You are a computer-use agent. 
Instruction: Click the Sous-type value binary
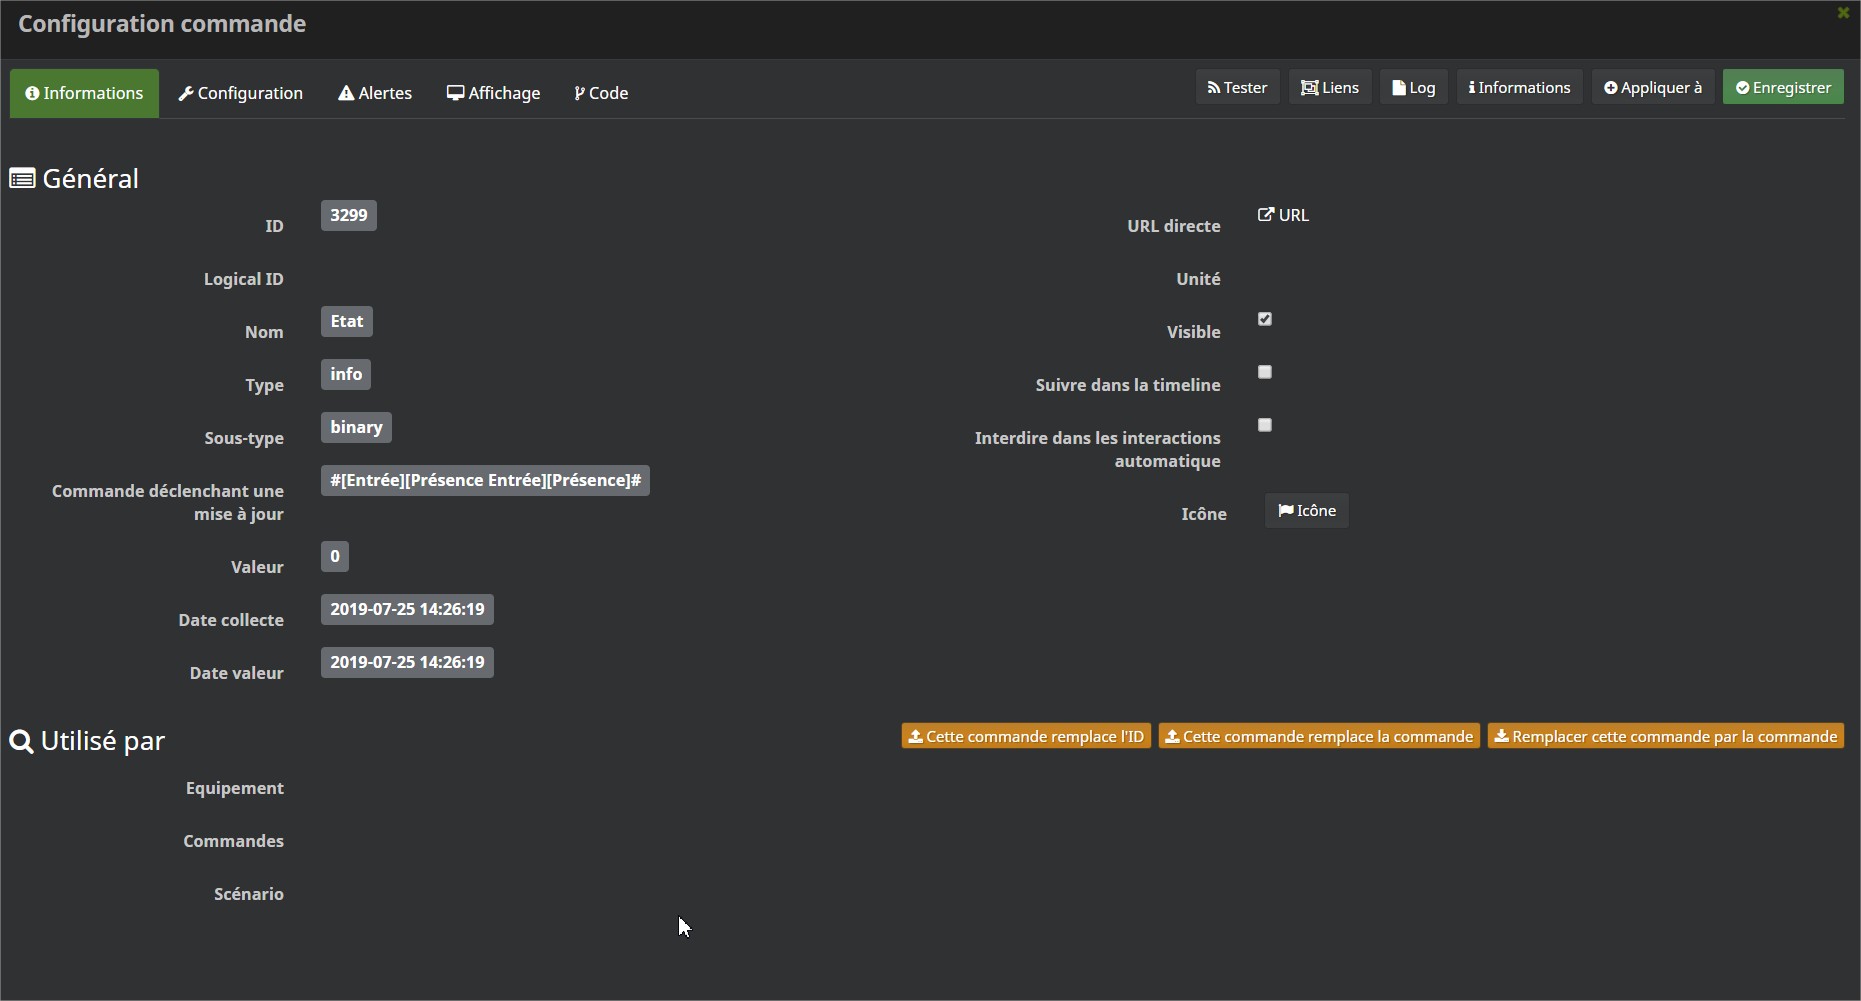356,427
